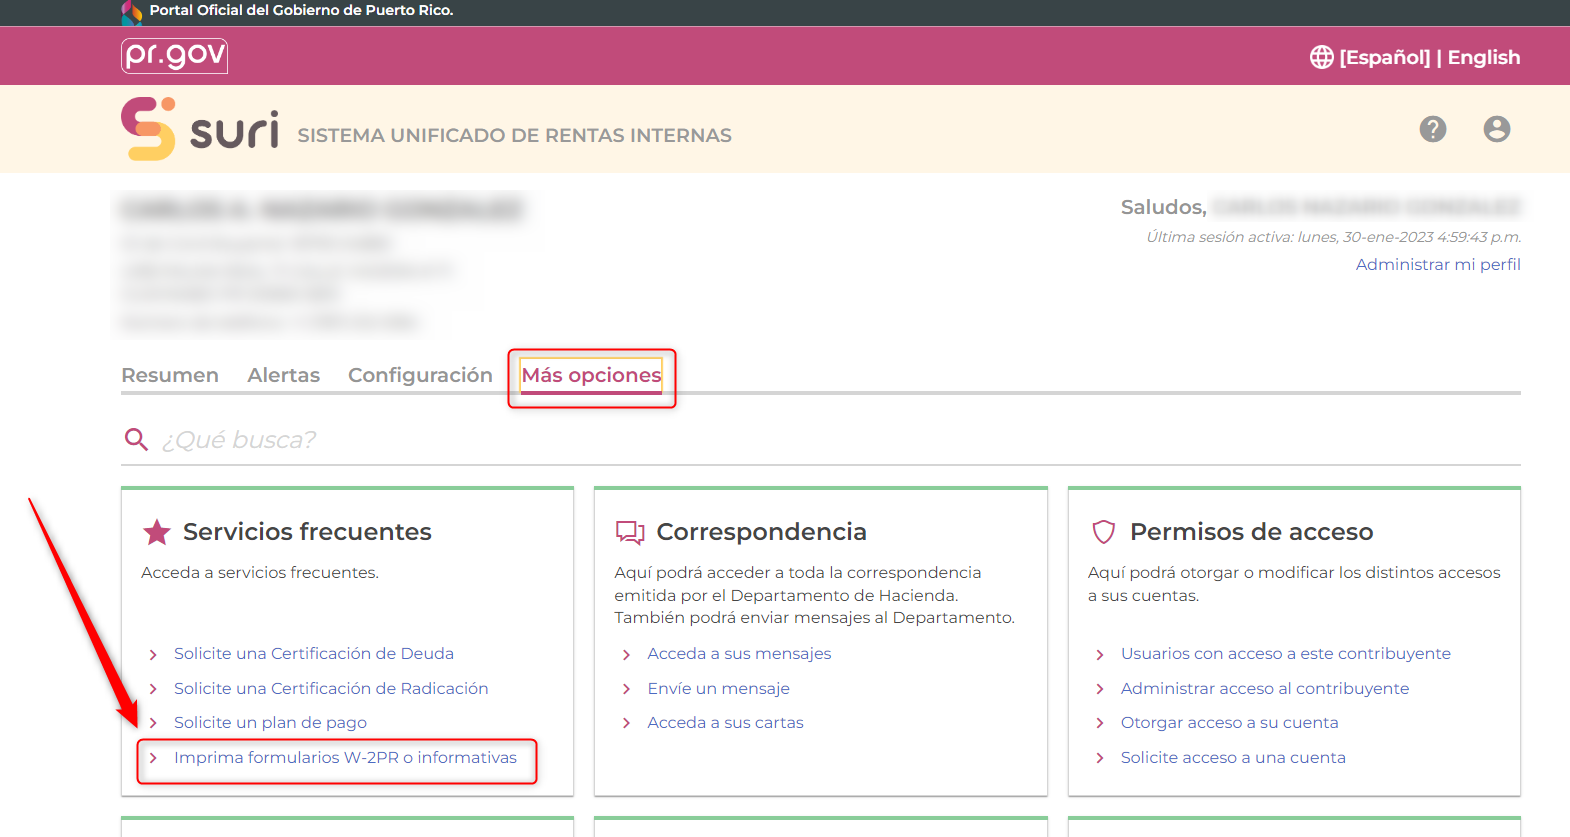Click chevron beside Solicite un plan de pago

pos(153,723)
